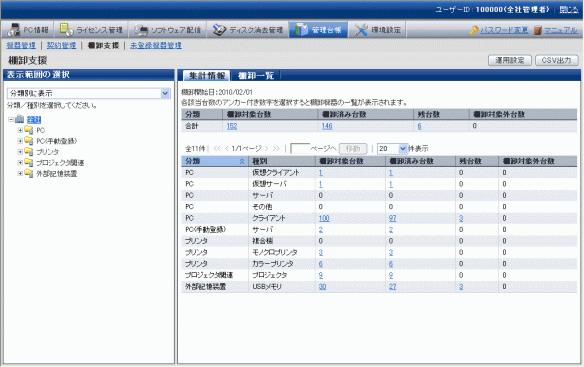Click the マニュアル link

point(561,30)
